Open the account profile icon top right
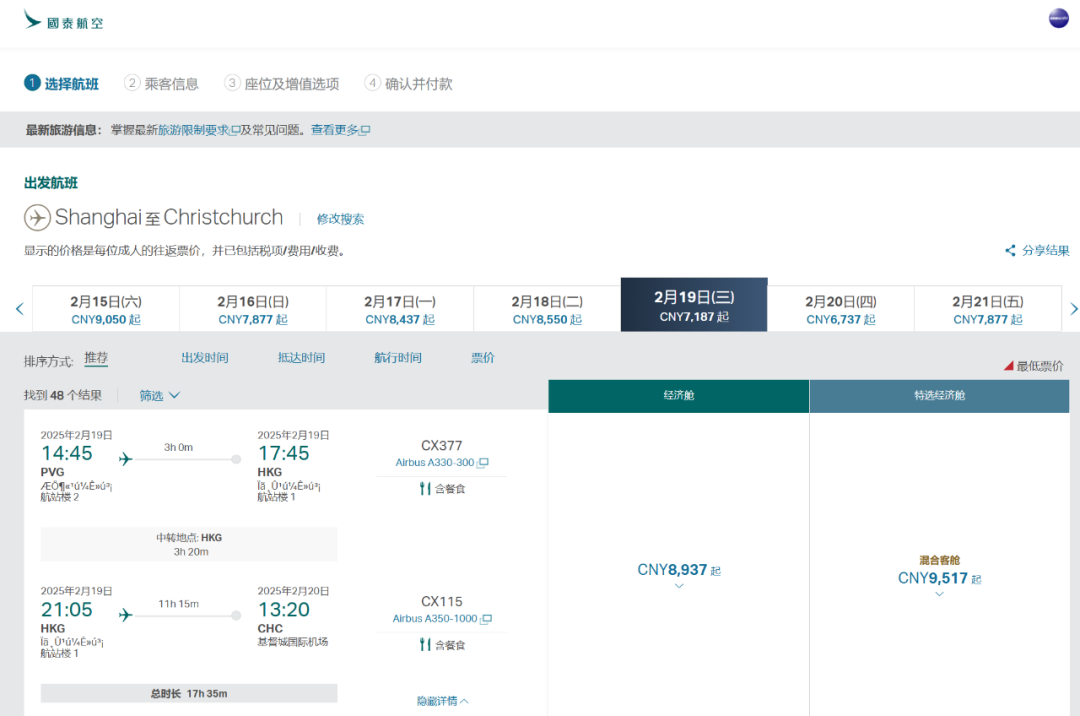 coord(1058,17)
